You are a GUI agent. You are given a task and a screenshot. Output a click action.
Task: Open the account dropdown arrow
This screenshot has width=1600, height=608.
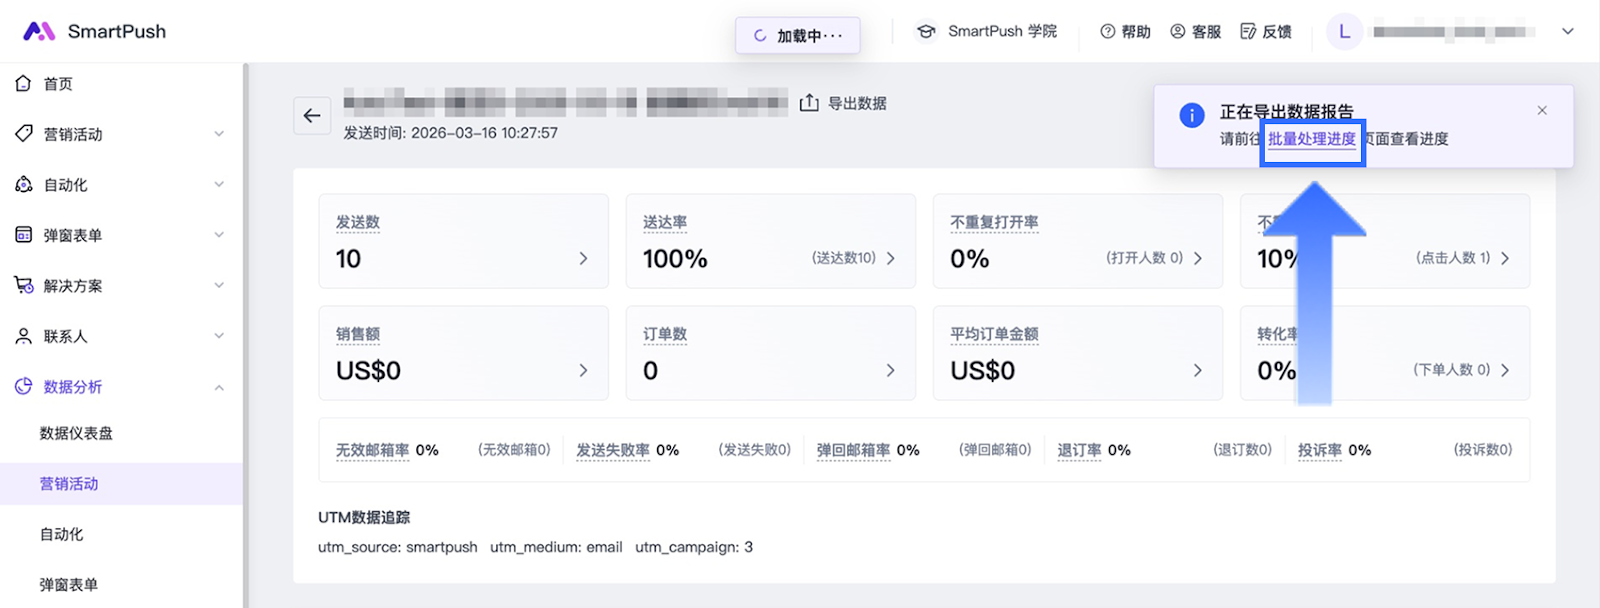(x=1567, y=32)
